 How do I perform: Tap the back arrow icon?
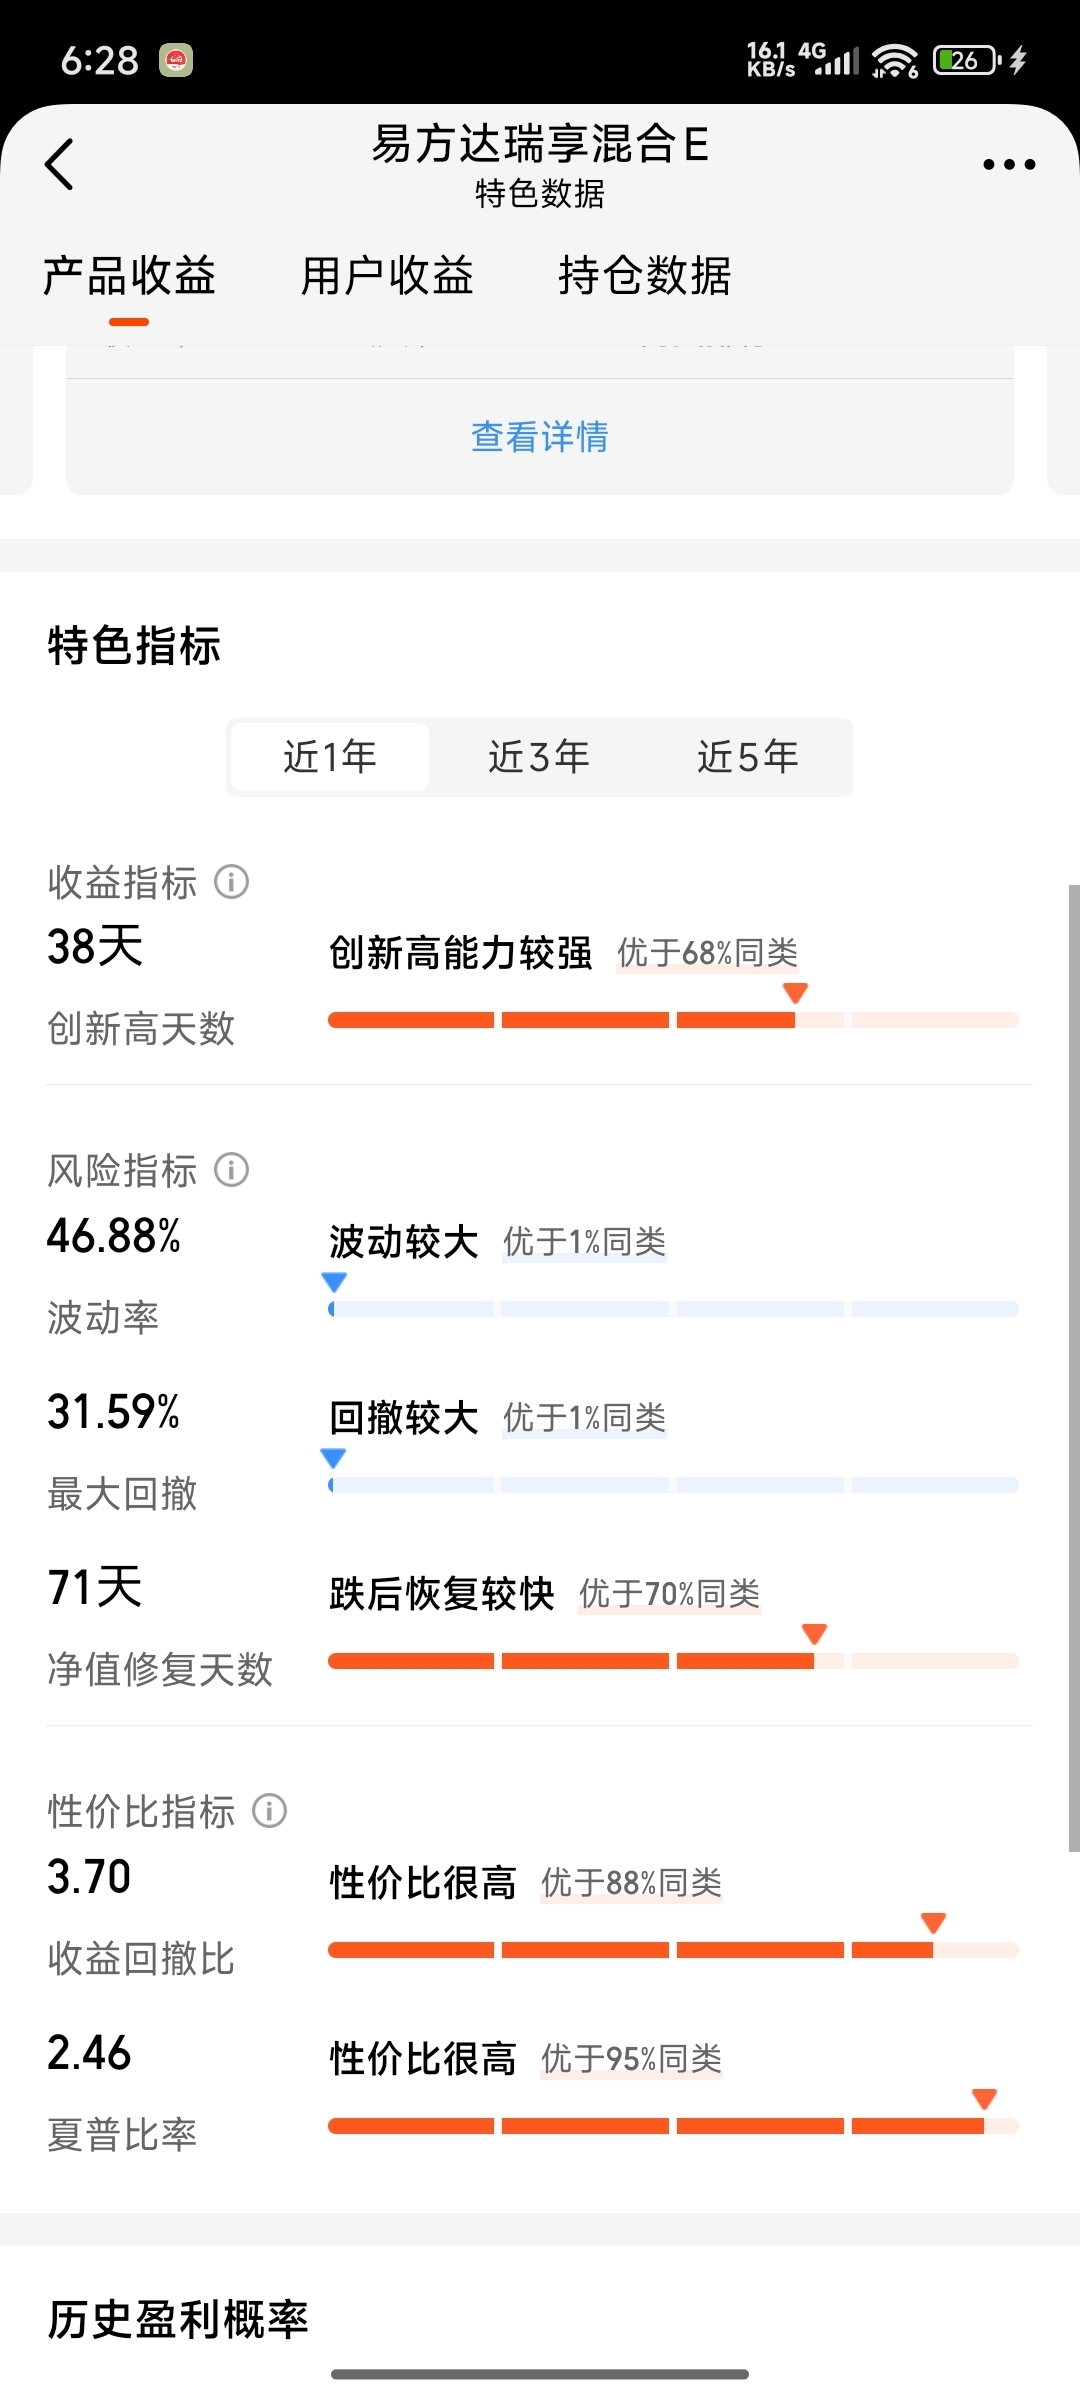tap(60, 164)
